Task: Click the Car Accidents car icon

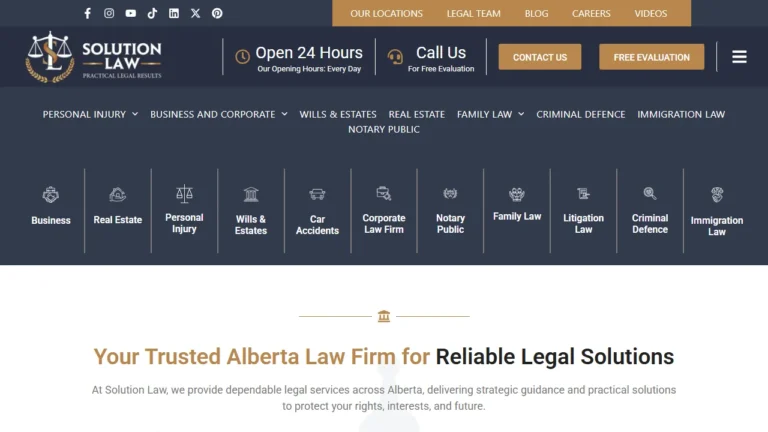Action: [x=317, y=194]
